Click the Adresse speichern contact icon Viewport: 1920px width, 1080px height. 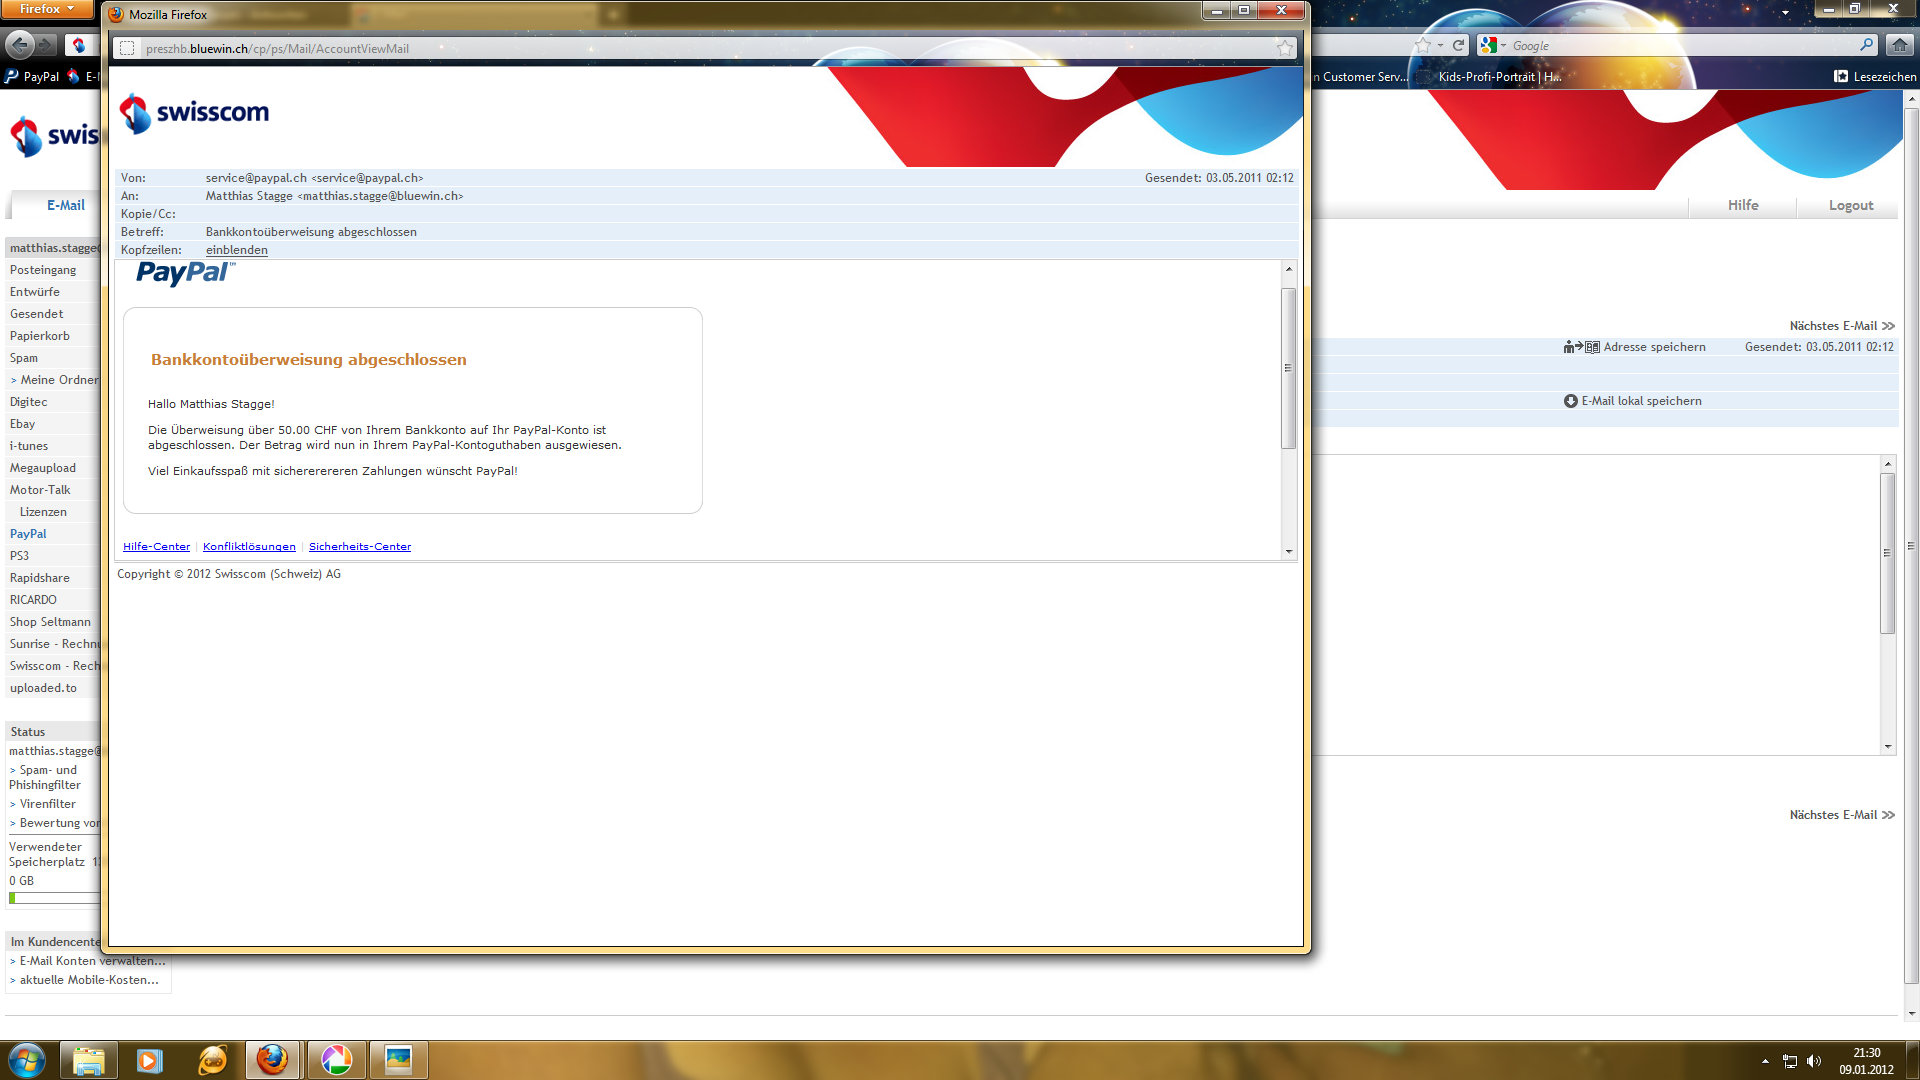[1581, 347]
